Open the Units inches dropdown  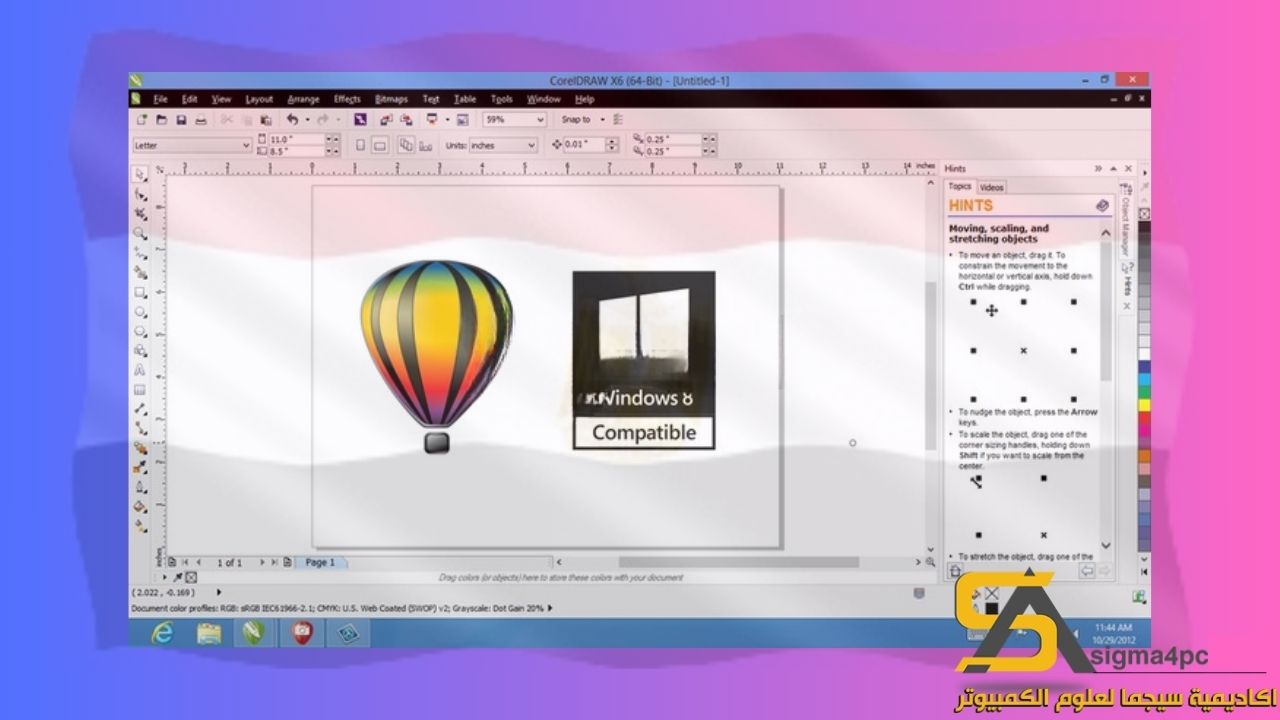tap(531, 145)
